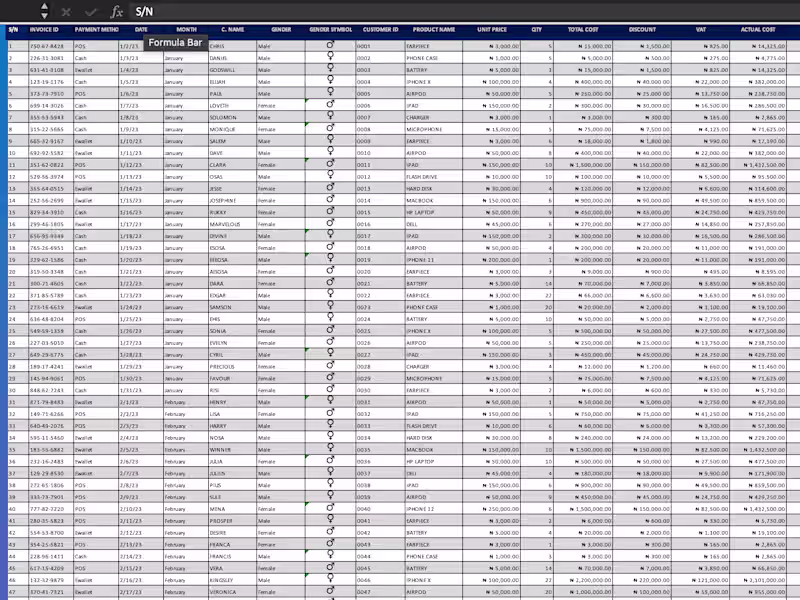
Task: Click the gender symbol in CYRIL's row
Action: click(331, 352)
